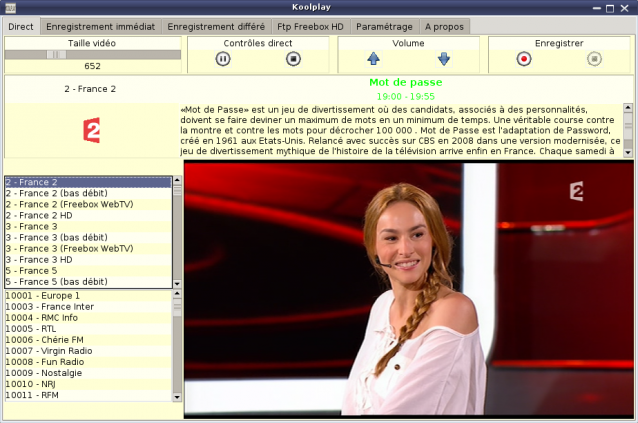Open the Paramétrage tab
Viewport: 638px width, 423px height.
(x=384, y=27)
